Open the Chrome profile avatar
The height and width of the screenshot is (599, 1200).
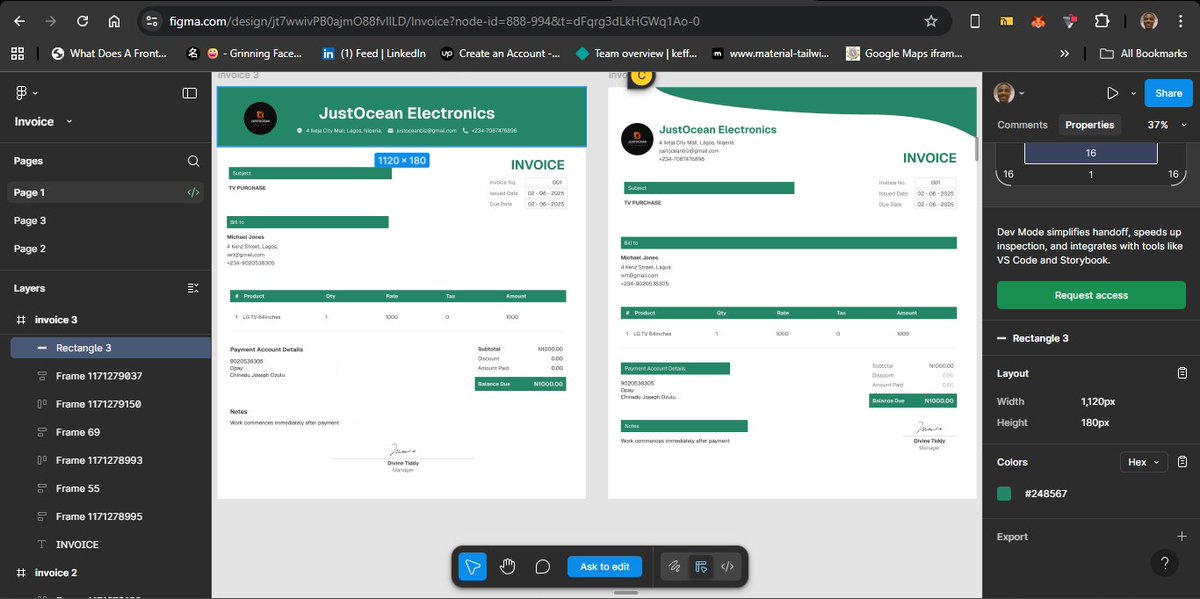tap(1149, 21)
